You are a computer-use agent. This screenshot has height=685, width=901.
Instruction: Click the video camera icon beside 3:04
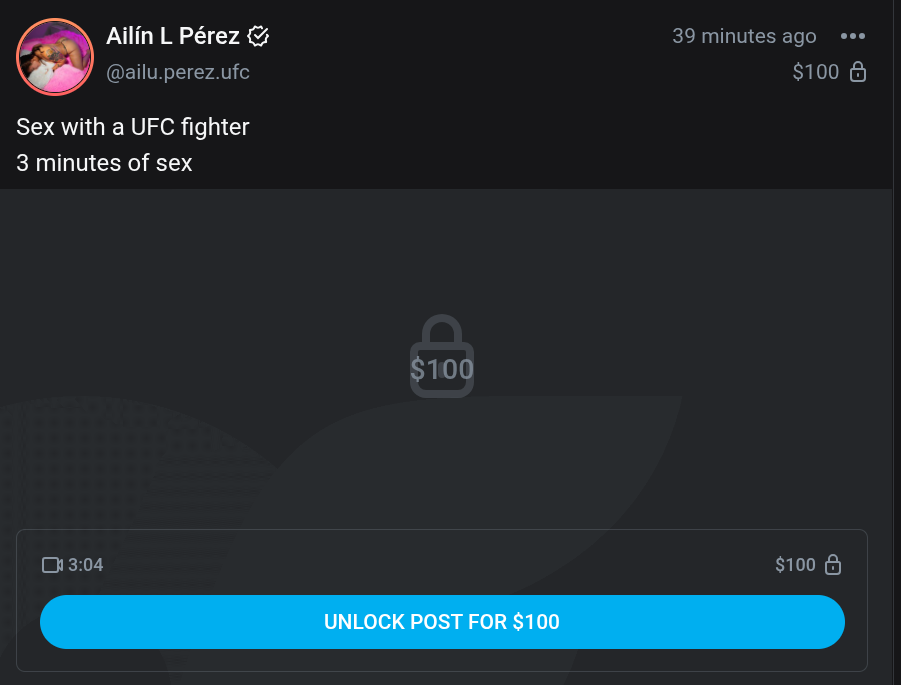coord(52,565)
